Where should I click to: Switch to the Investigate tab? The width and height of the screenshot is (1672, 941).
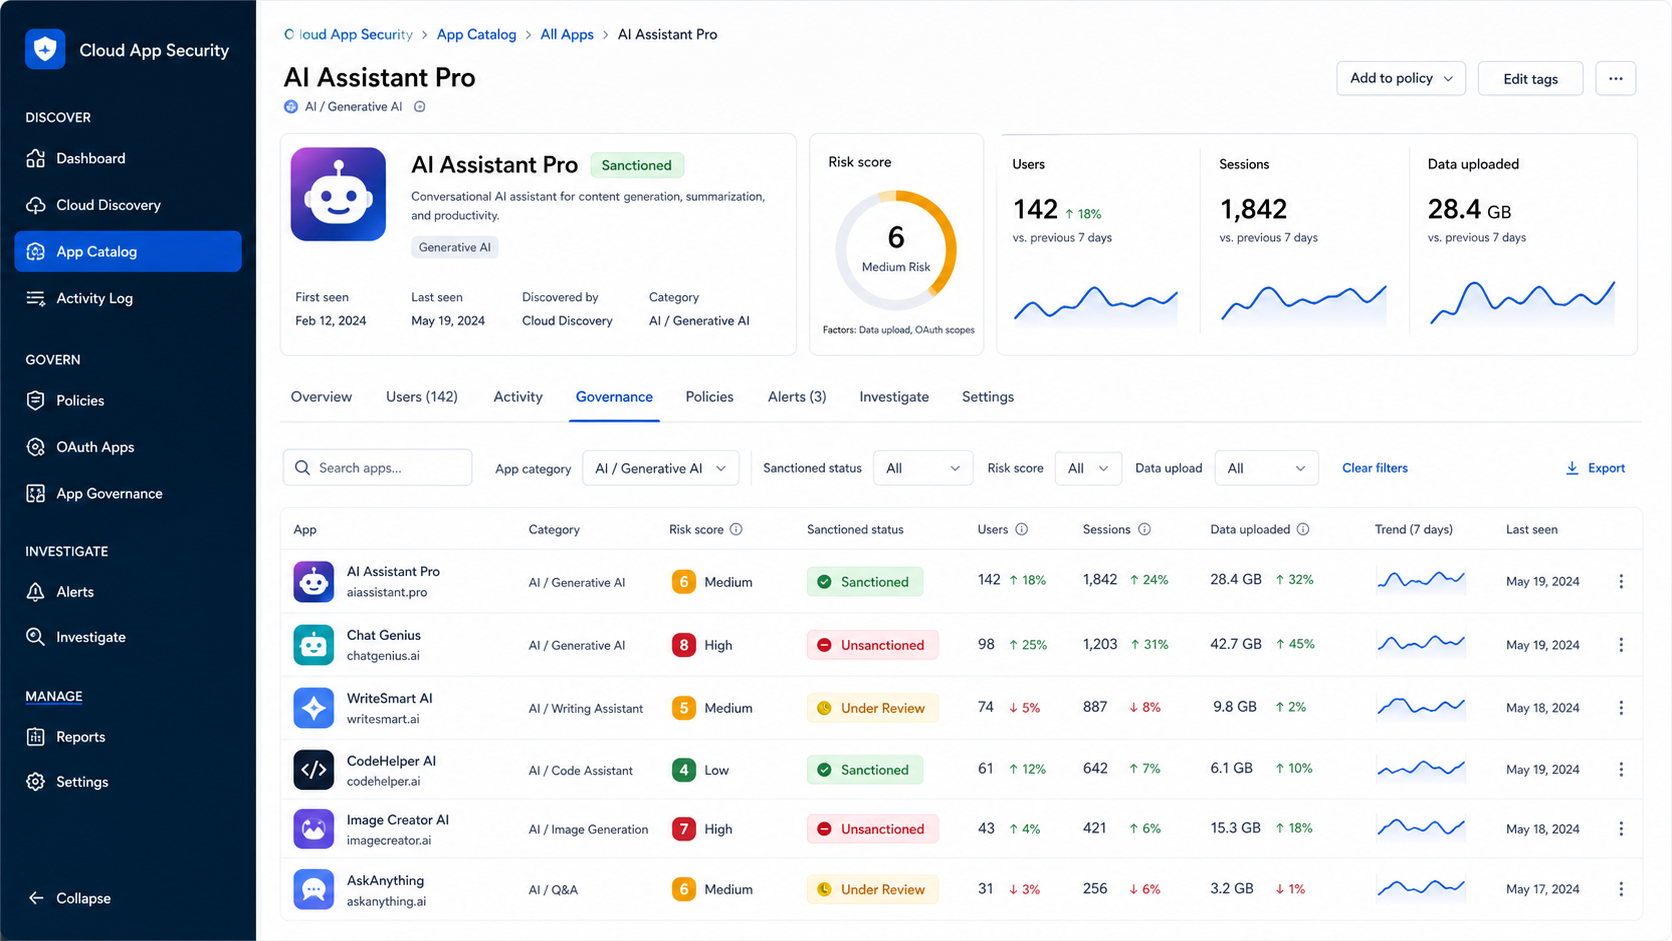coord(894,397)
